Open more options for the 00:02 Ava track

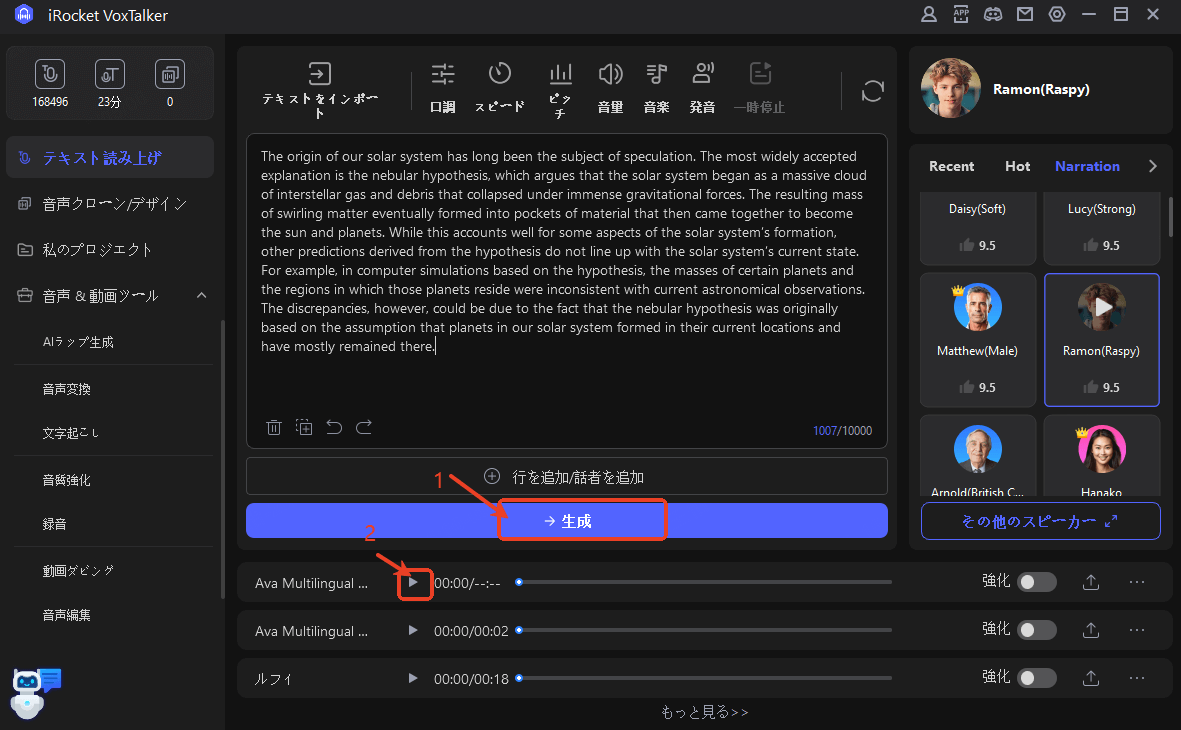[1137, 631]
